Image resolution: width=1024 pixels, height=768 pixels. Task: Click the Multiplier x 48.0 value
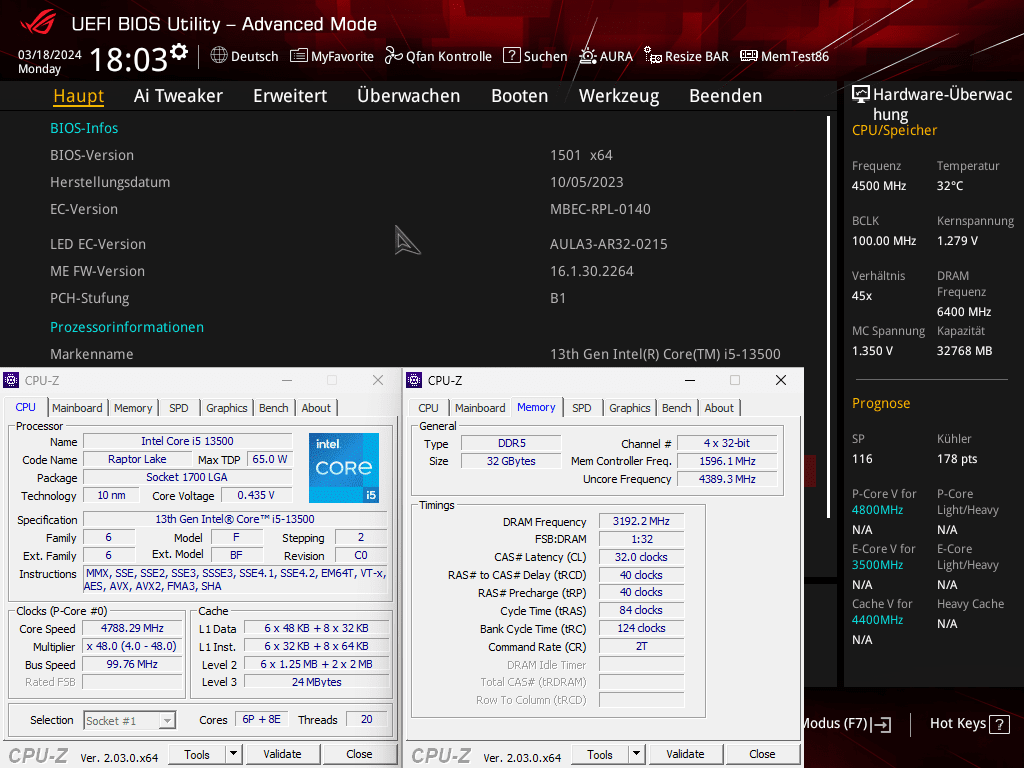tap(132, 646)
